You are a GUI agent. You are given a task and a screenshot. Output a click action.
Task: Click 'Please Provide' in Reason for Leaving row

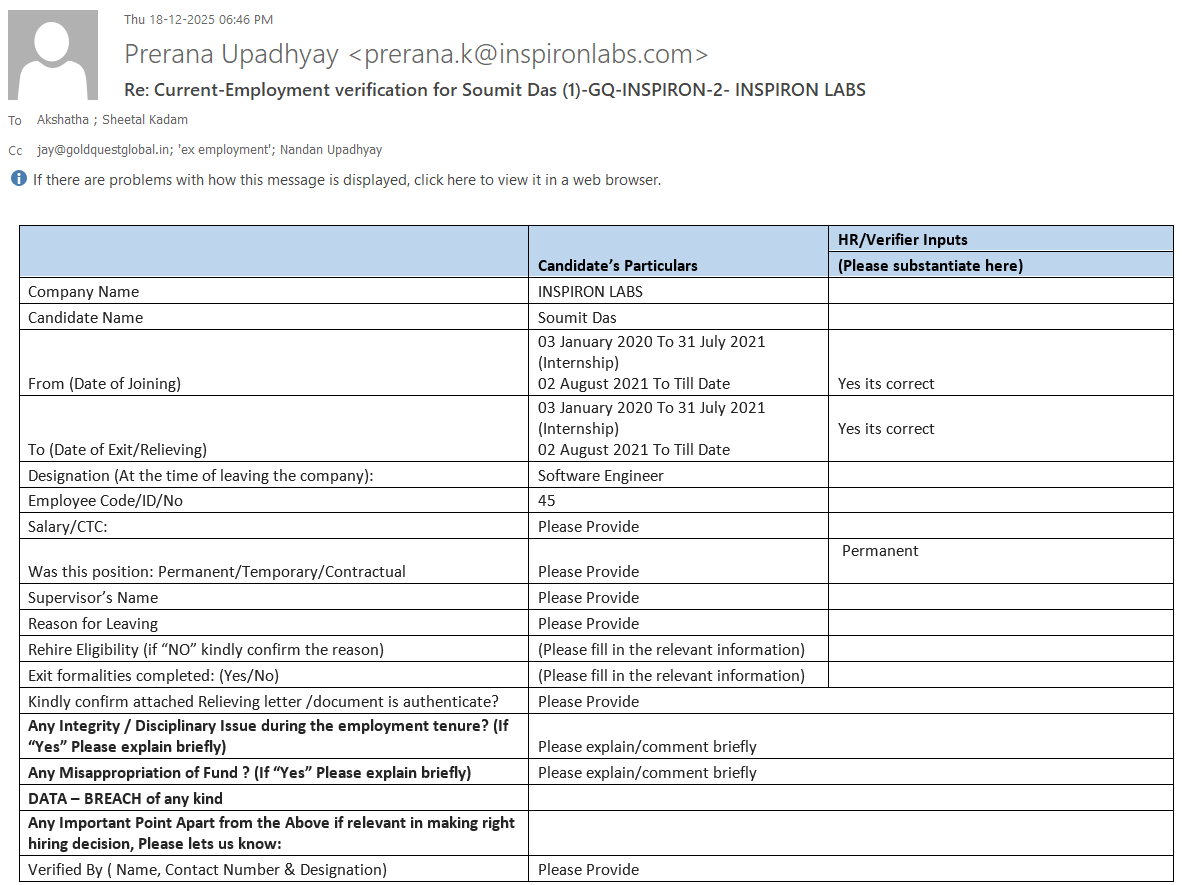(588, 623)
